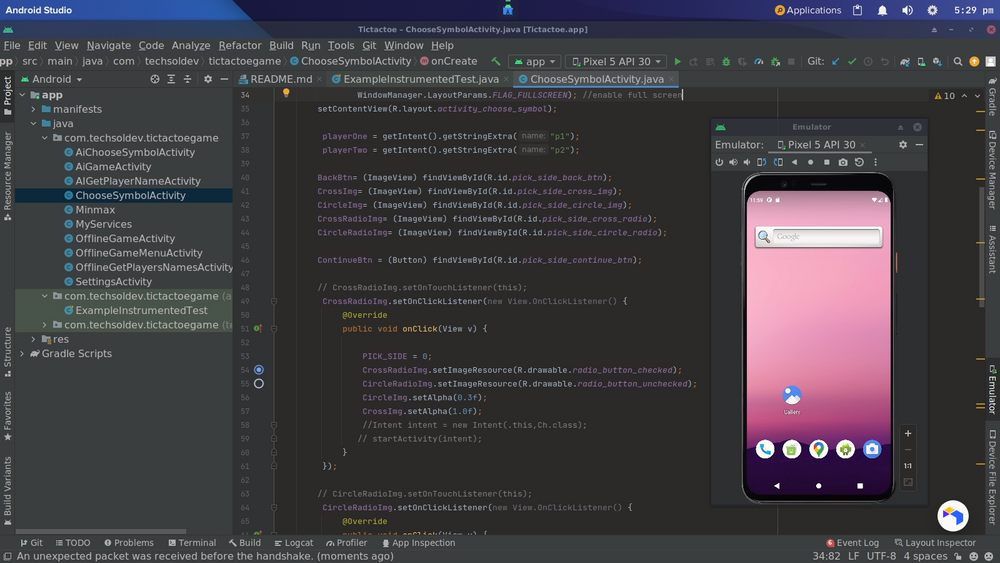Select opened file target icon in Project panel
The height and width of the screenshot is (563, 1000).
click(x=155, y=79)
